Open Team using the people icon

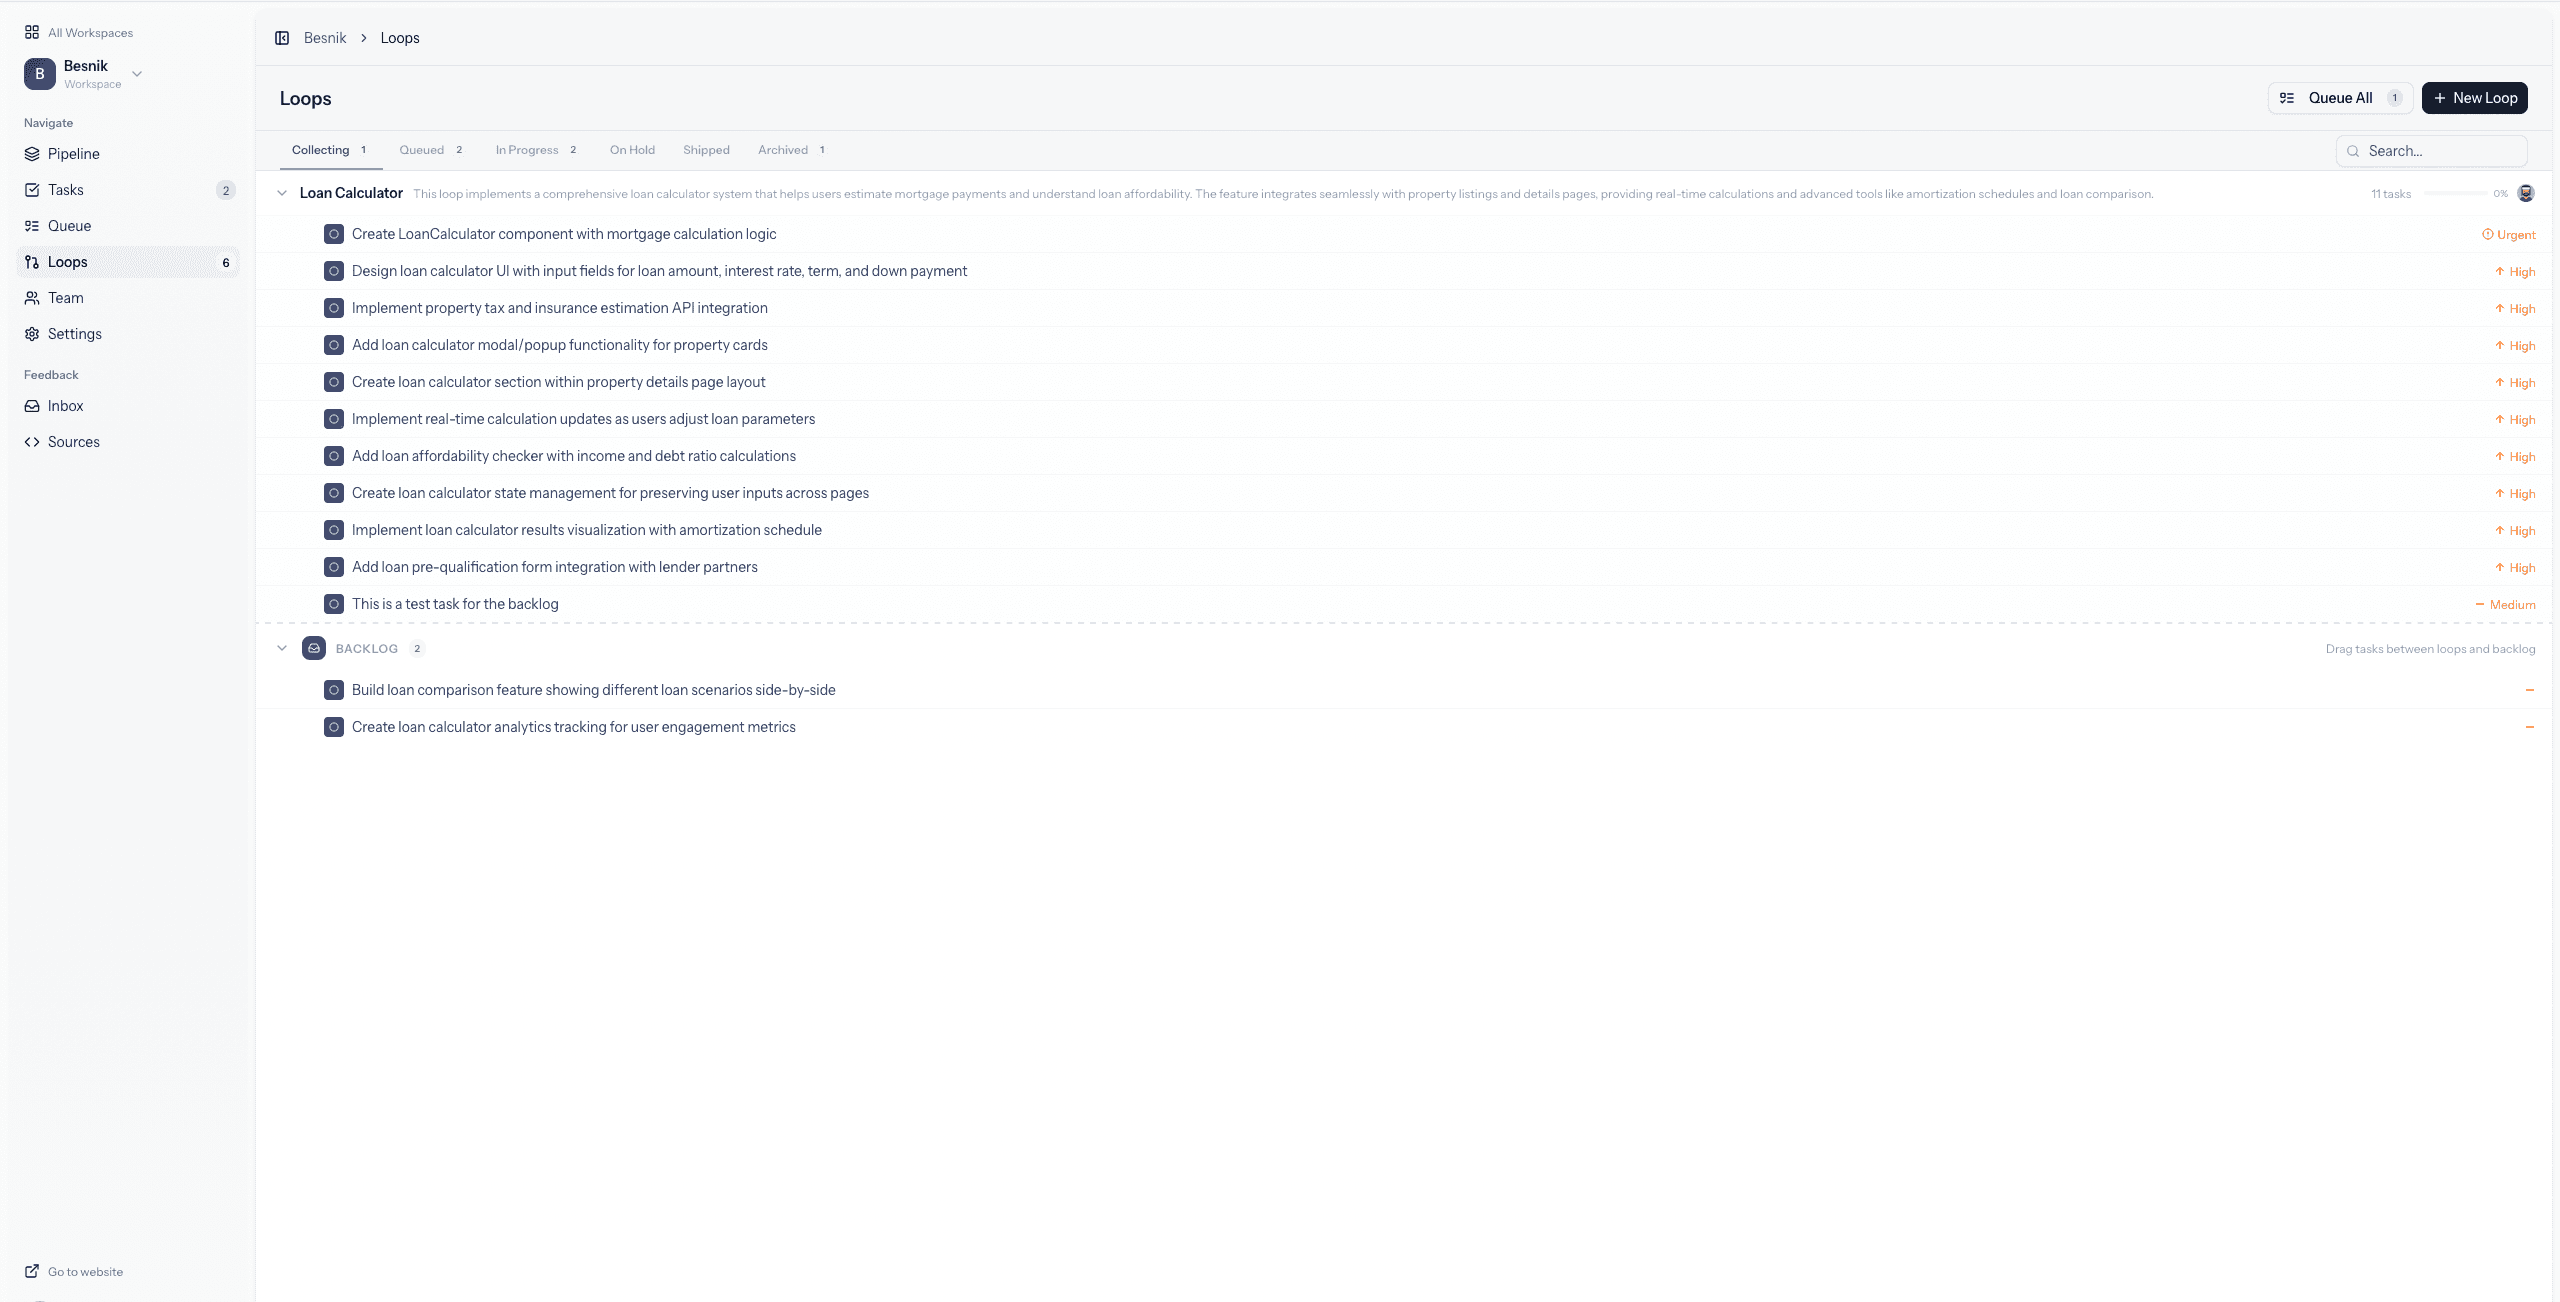tap(31, 298)
